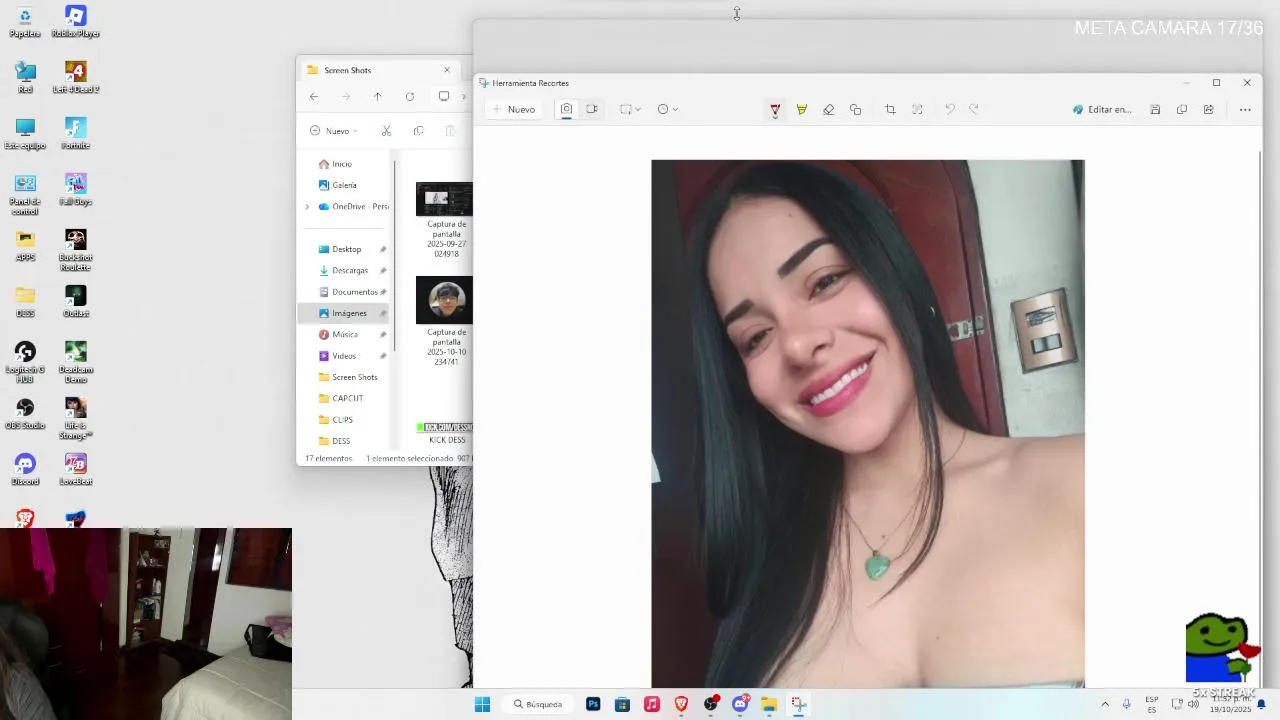Open the Desktop quick access folder
This screenshot has width=1280, height=720.
tap(346, 249)
